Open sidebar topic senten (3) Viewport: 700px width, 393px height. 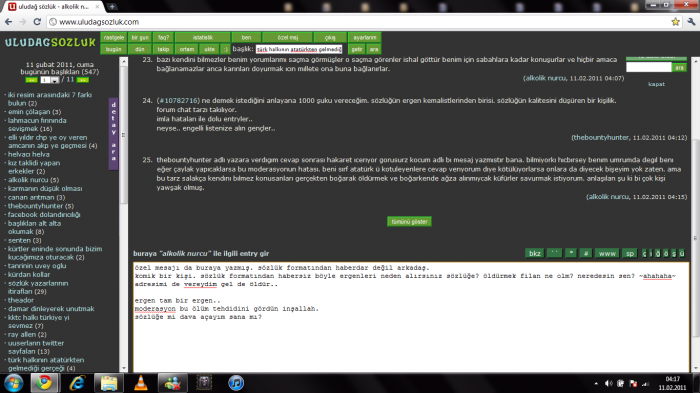[25, 240]
